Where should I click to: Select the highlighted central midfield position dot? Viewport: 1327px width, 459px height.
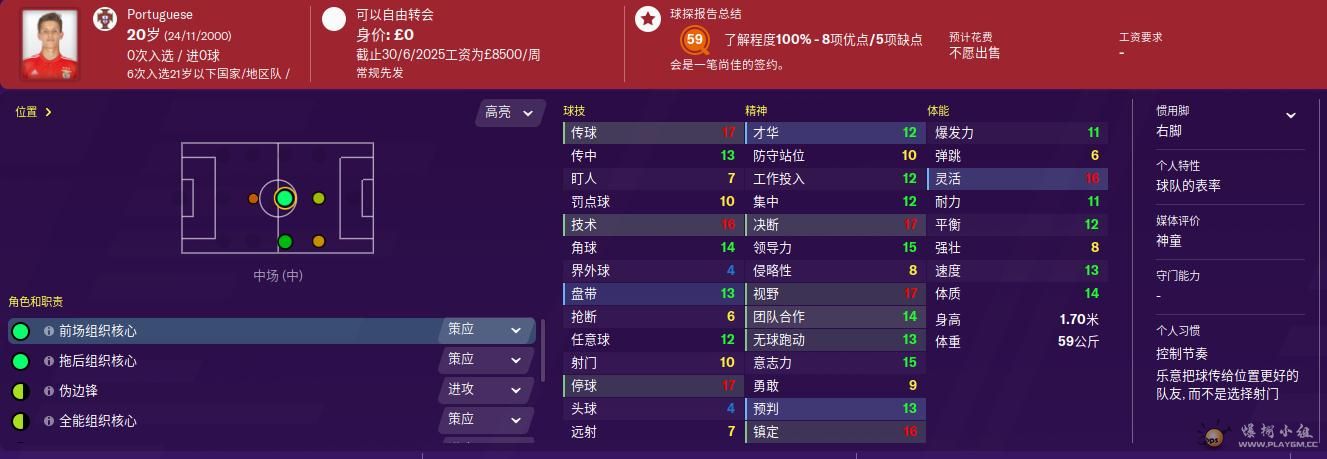[x=285, y=198]
